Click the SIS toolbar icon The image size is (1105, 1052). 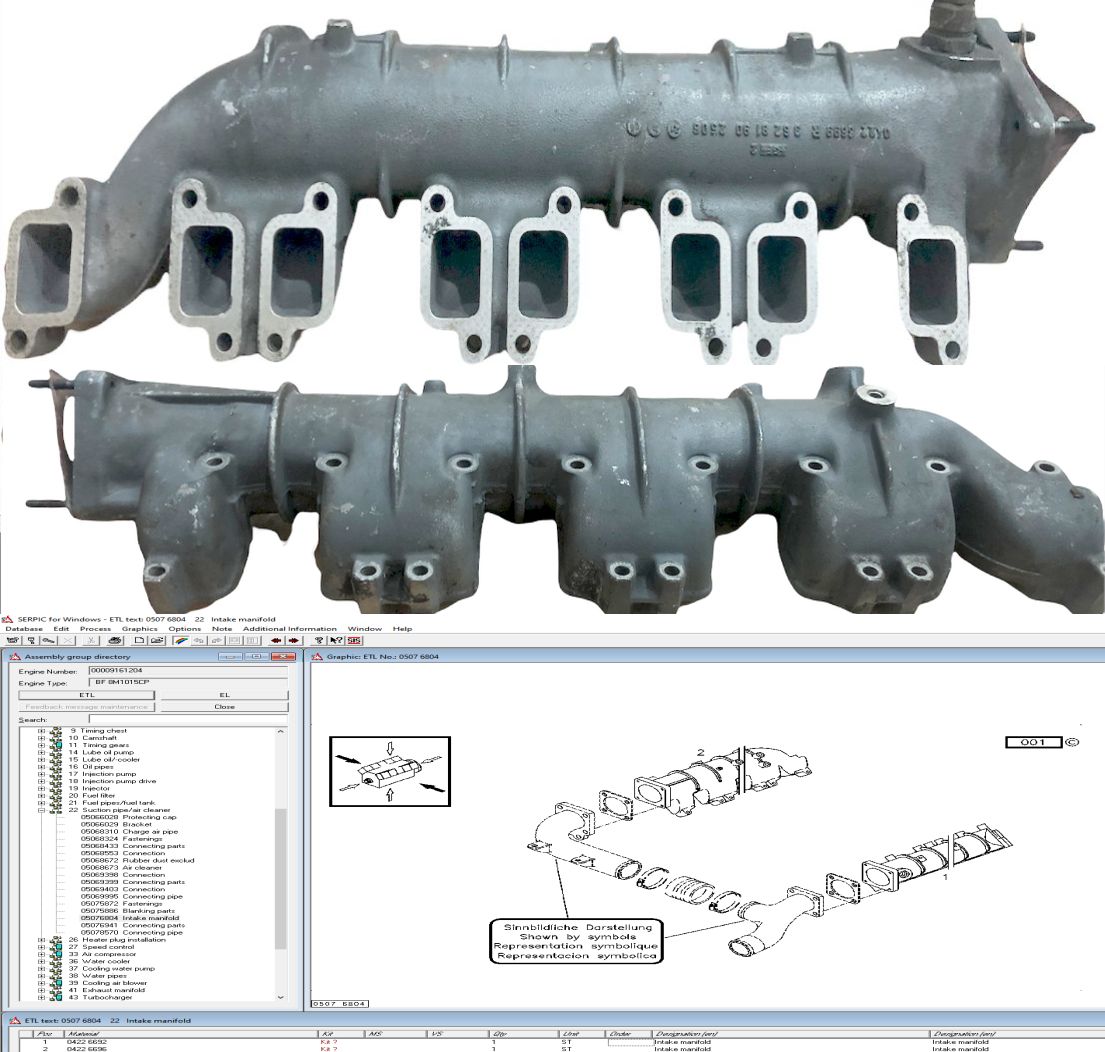354,640
